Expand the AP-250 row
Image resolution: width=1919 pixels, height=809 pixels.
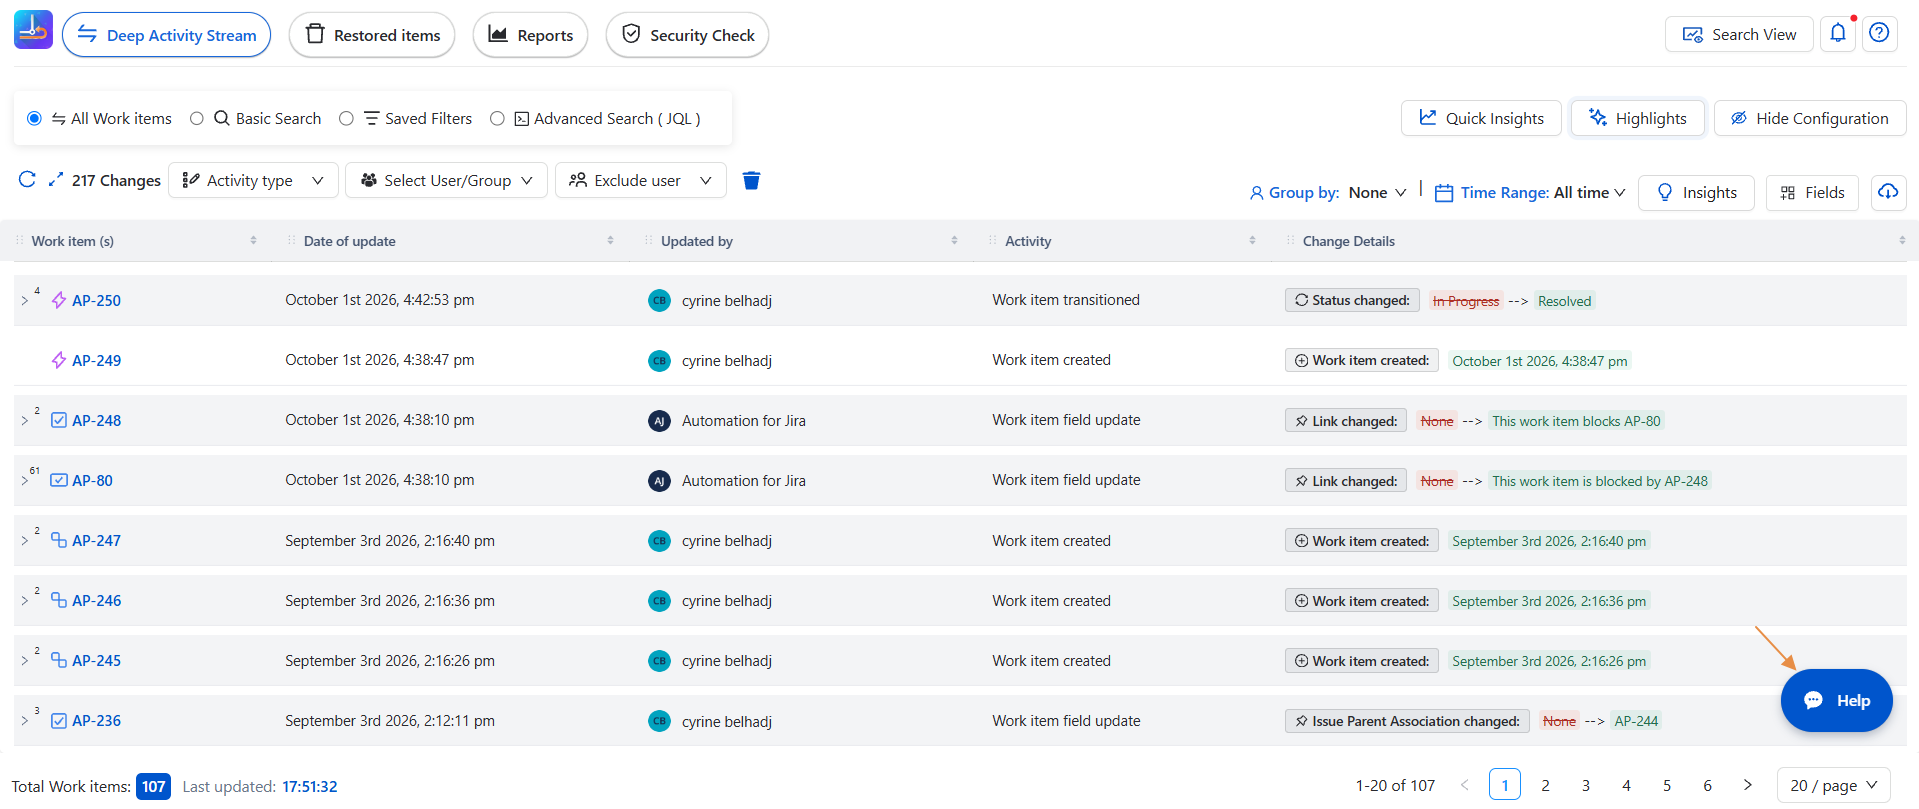point(25,300)
